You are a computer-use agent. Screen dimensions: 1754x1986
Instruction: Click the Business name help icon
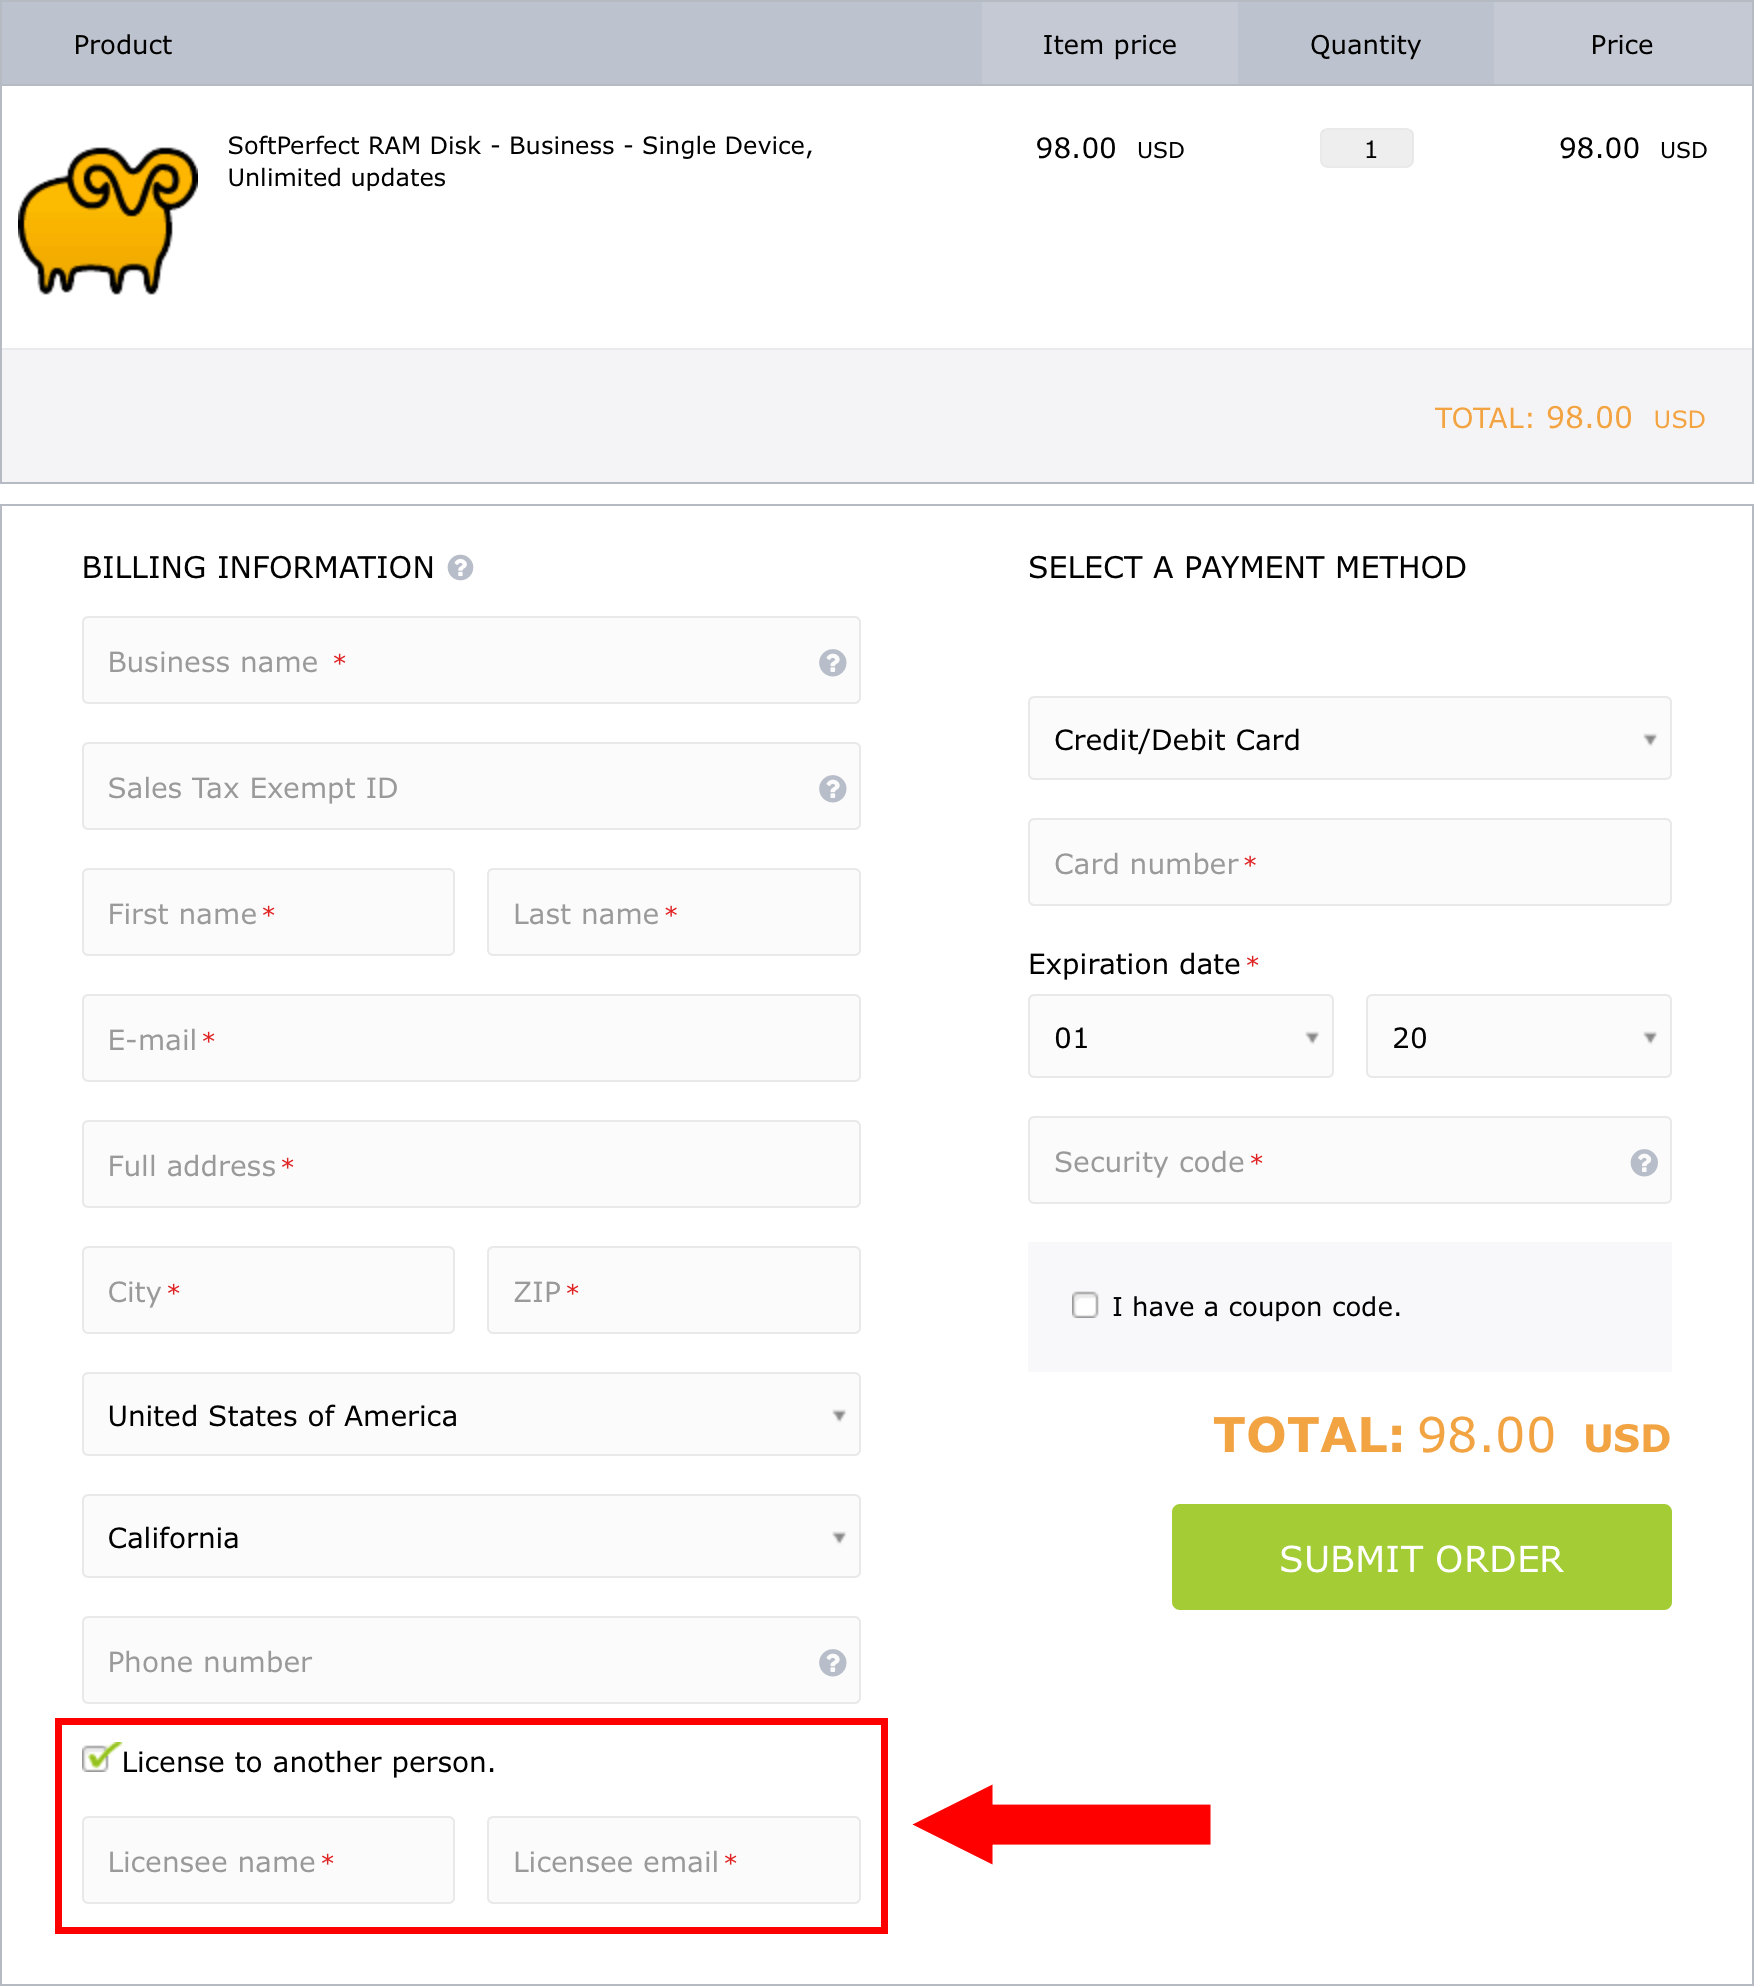[x=832, y=660]
